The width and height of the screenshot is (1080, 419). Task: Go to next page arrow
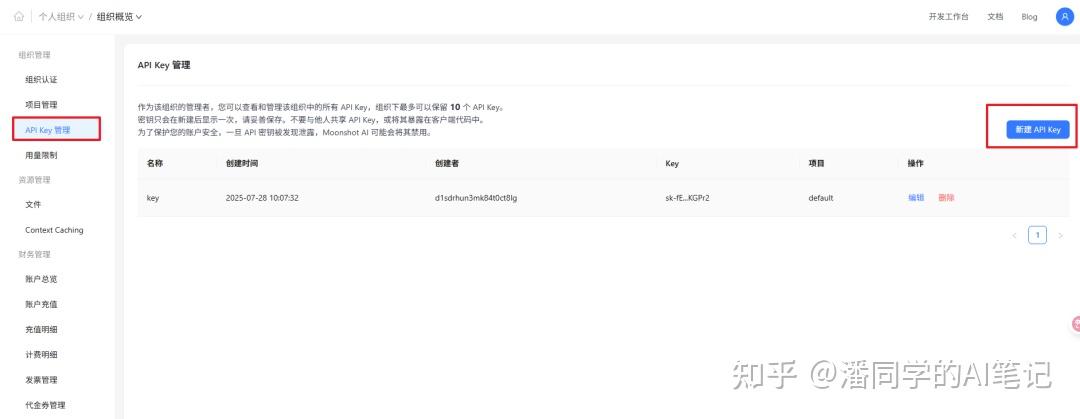point(1060,236)
